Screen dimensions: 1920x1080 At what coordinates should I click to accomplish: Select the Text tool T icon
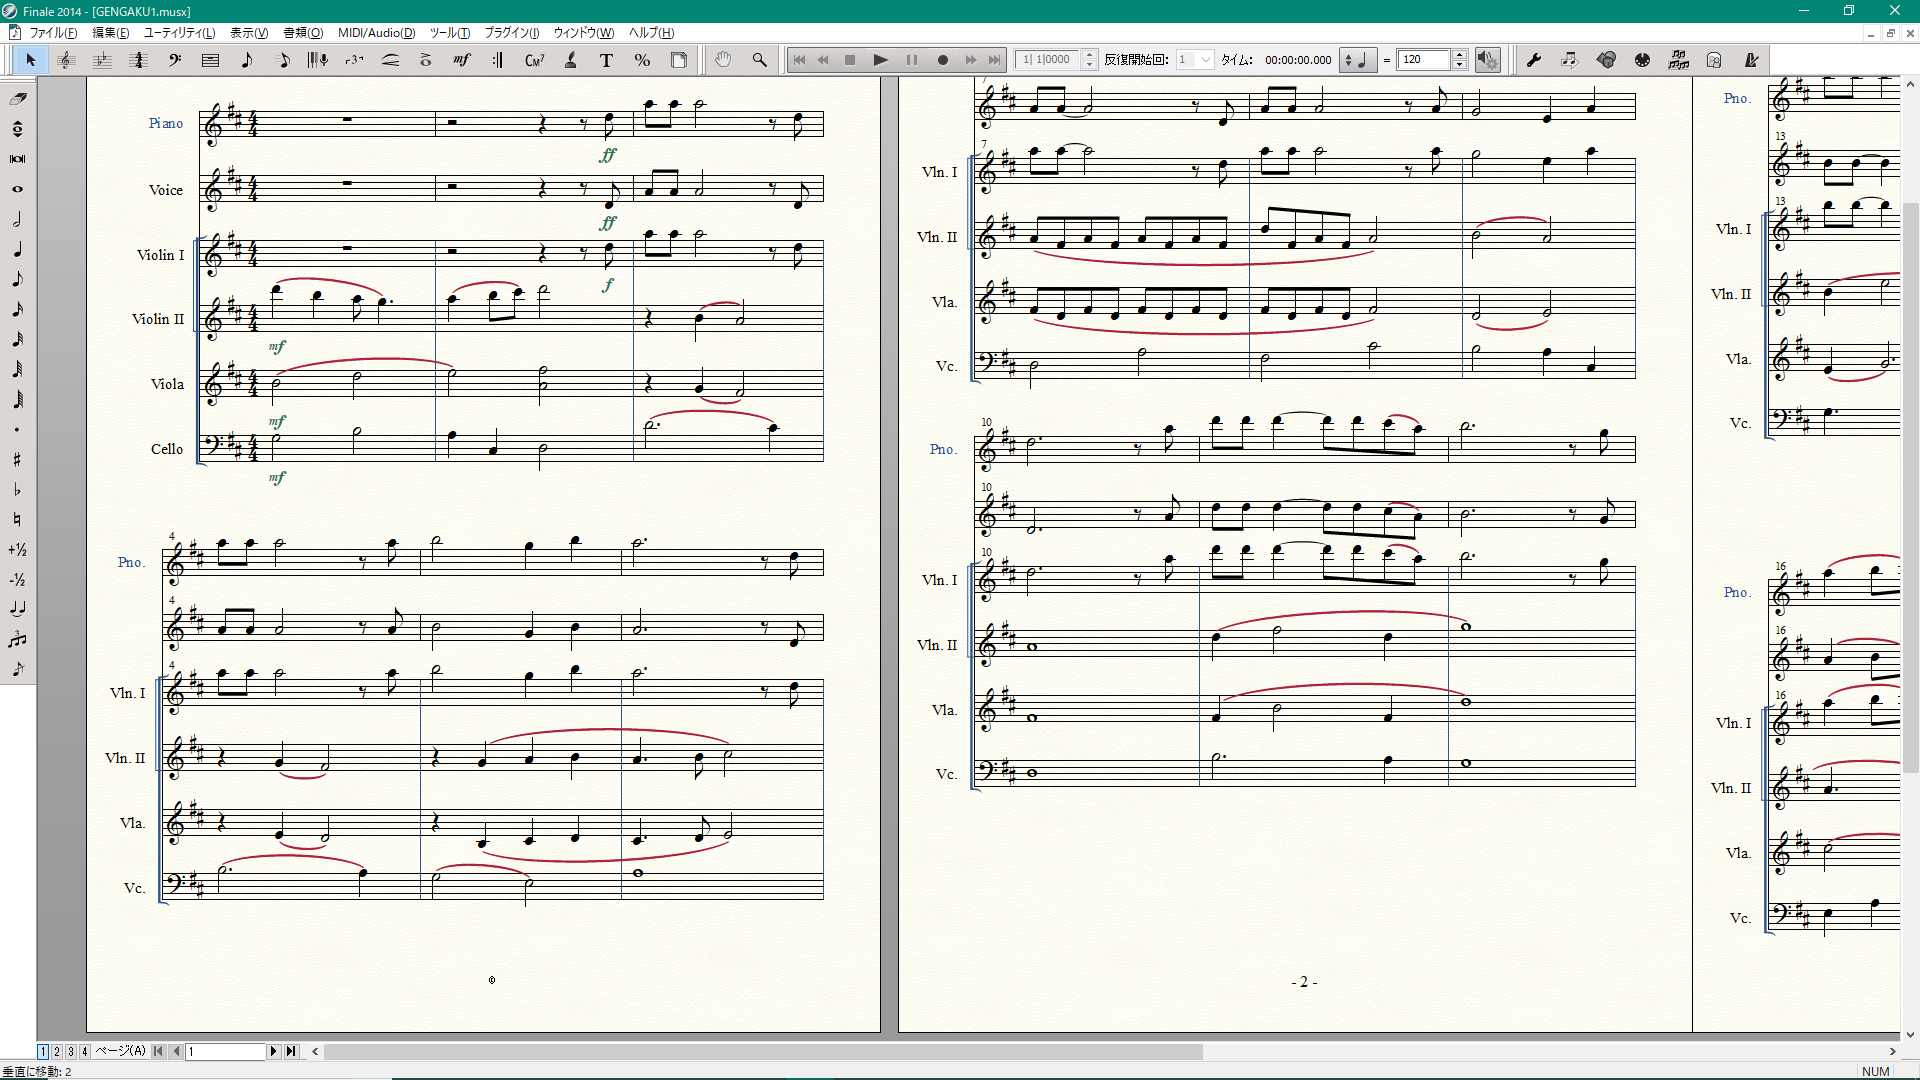coord(606,60)
